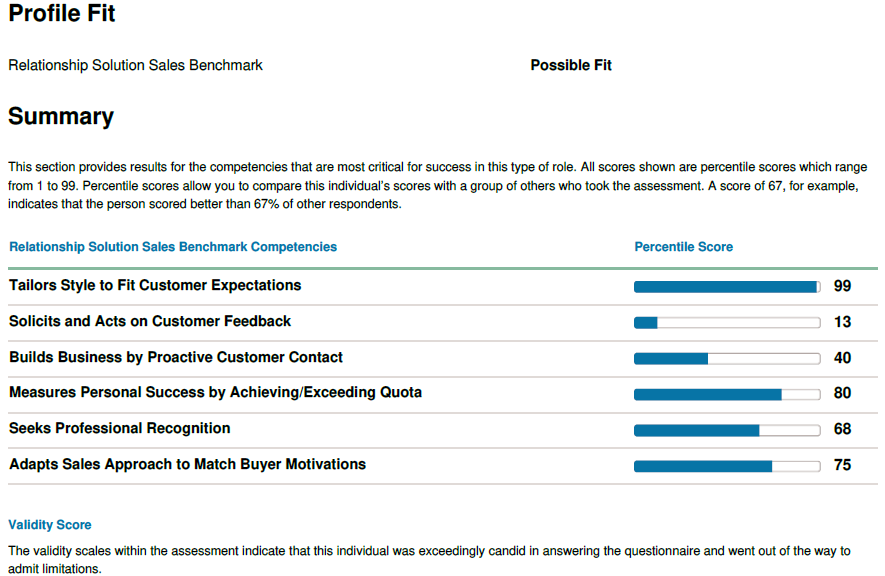
Task: Click the percentile score number 99
Action: point(842,286)
